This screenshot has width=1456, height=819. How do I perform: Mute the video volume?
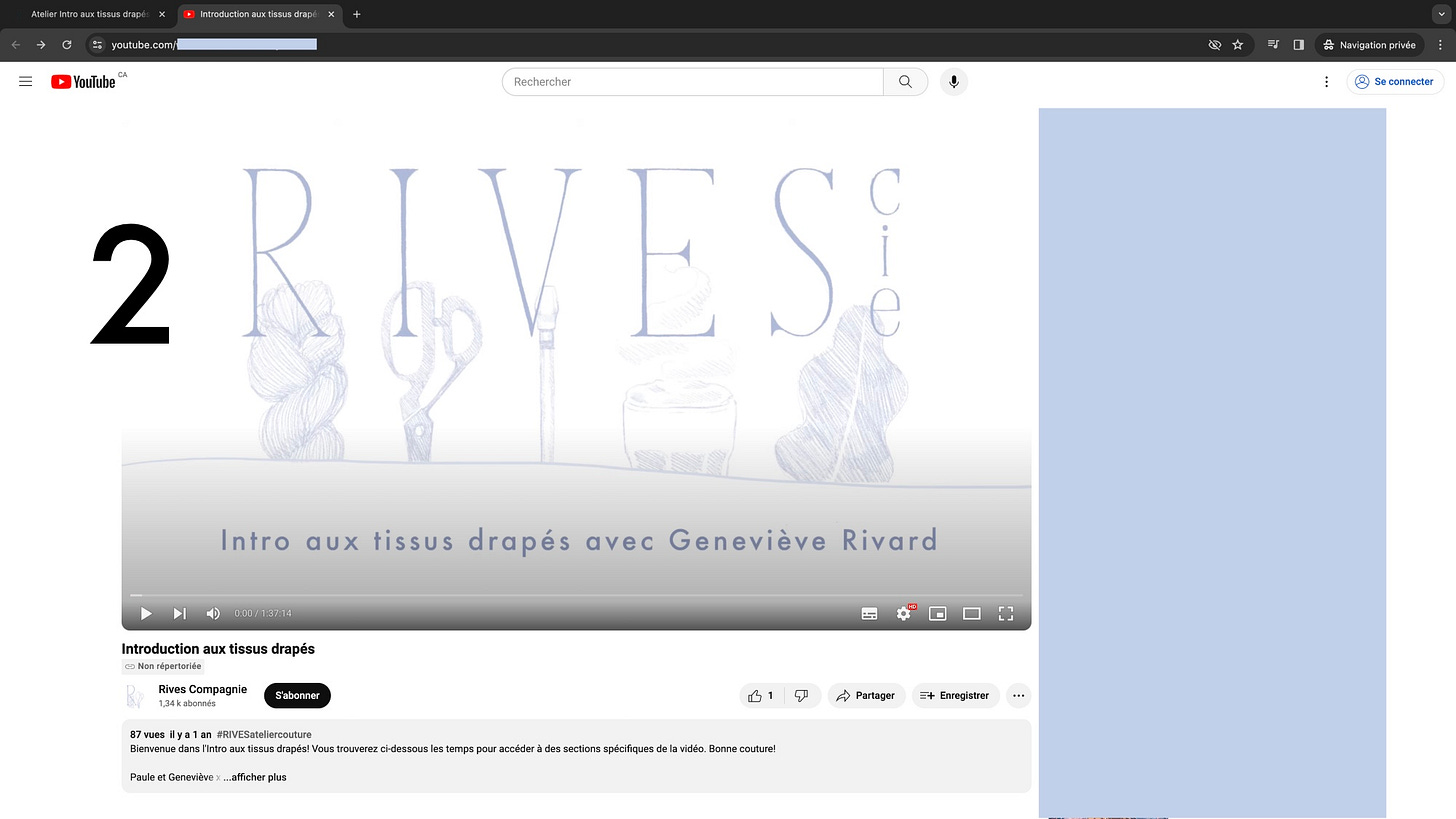pos(213,613)
